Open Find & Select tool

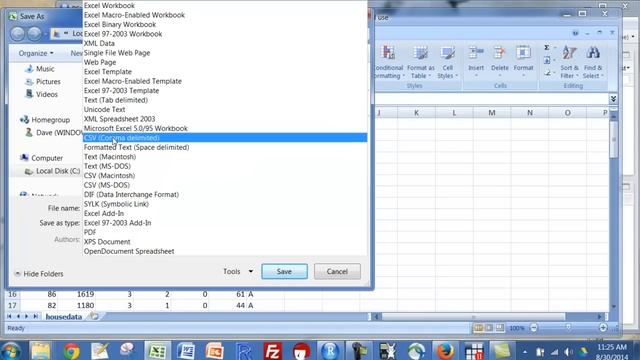593,62
